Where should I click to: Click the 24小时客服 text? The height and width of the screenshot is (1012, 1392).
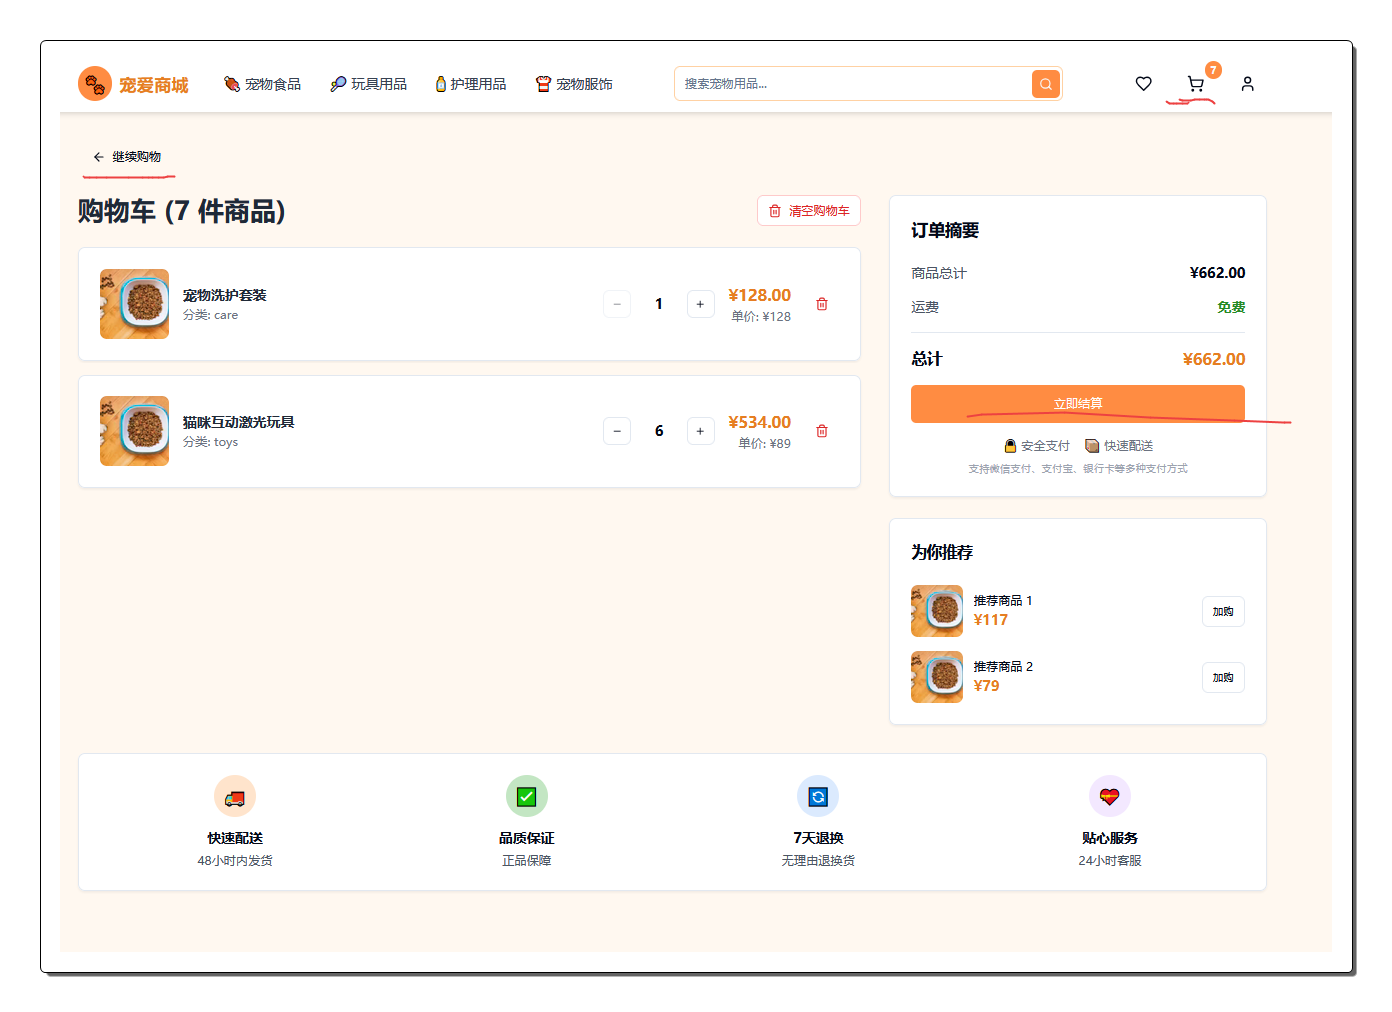coord(1110,861)
